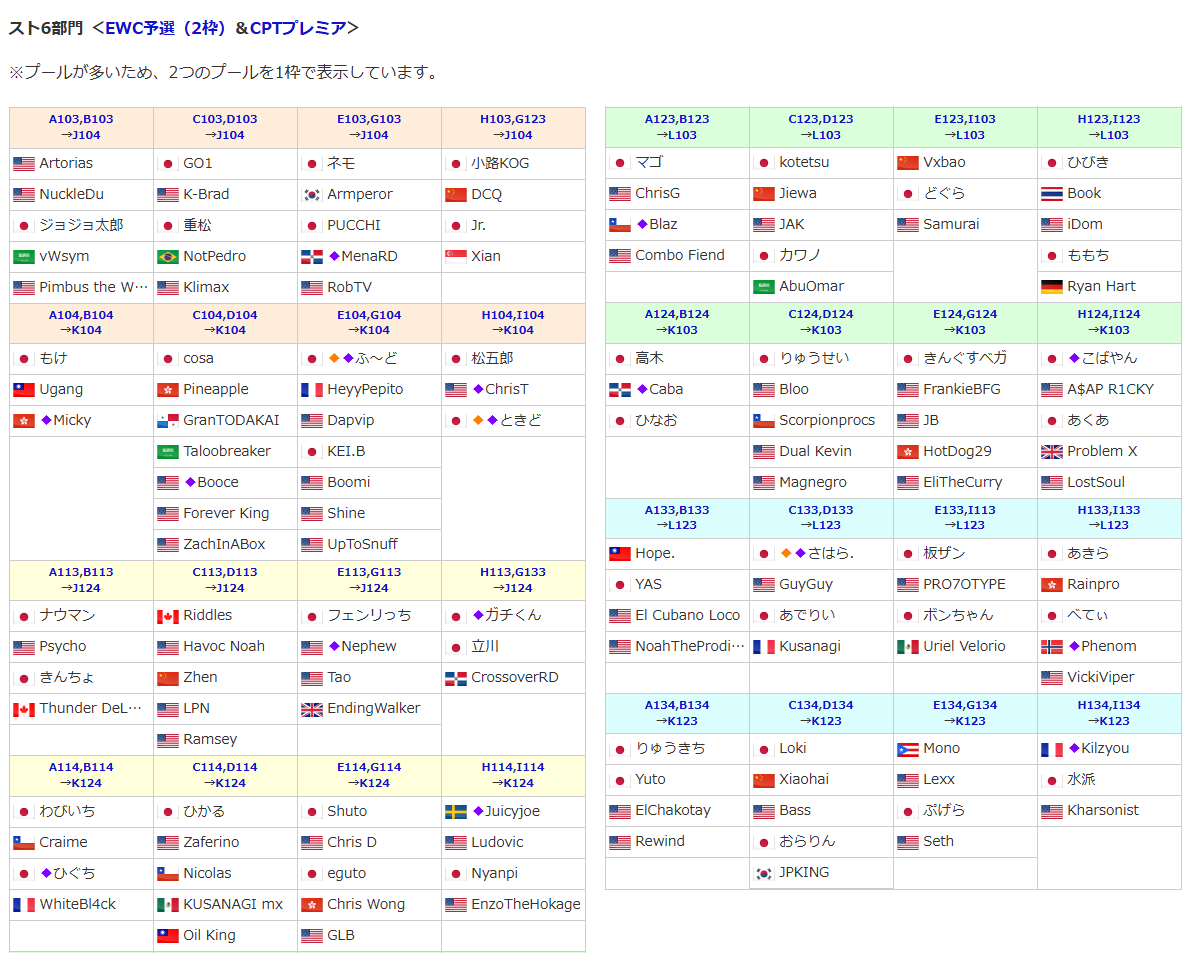The height and width of the screenshot is (953, 1189).
Task: Select player name Kharsonist
Action: point(1103,810)
